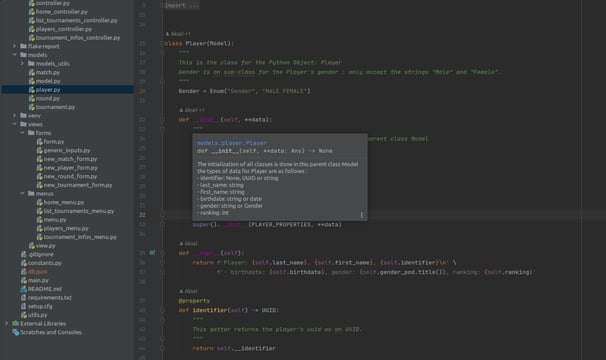Click the models.player.Player link in popup
Screen dimensions: 606x360
(x=232, y=143)
